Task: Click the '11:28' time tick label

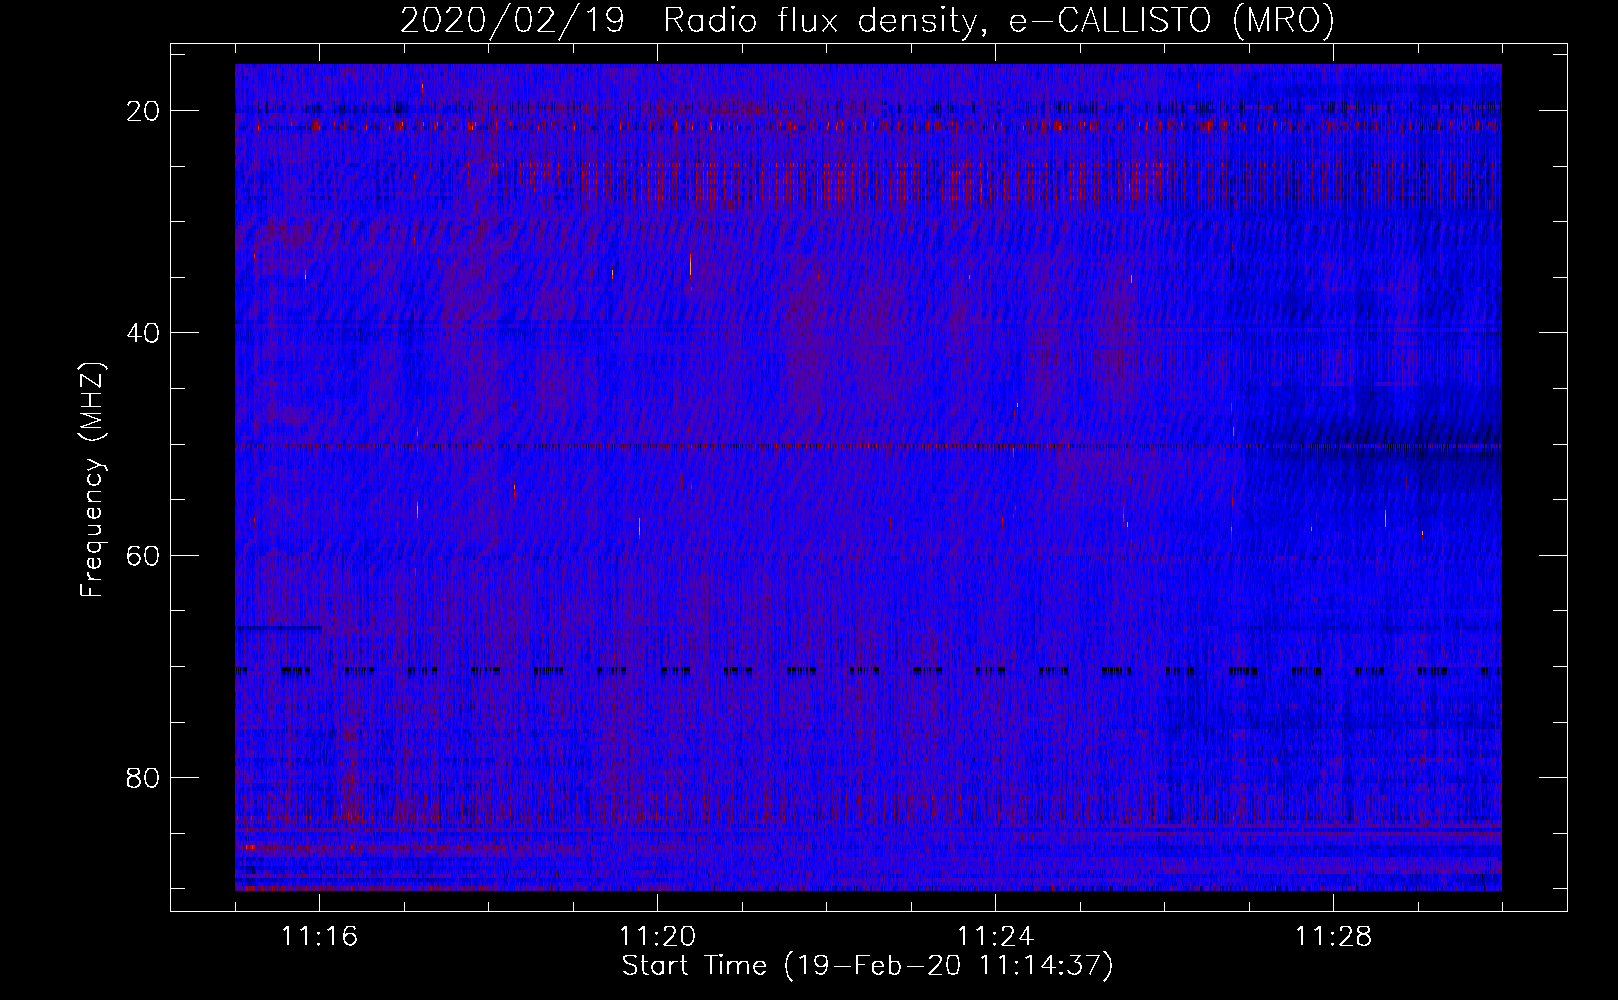Action: click(x=1334, y=937)
